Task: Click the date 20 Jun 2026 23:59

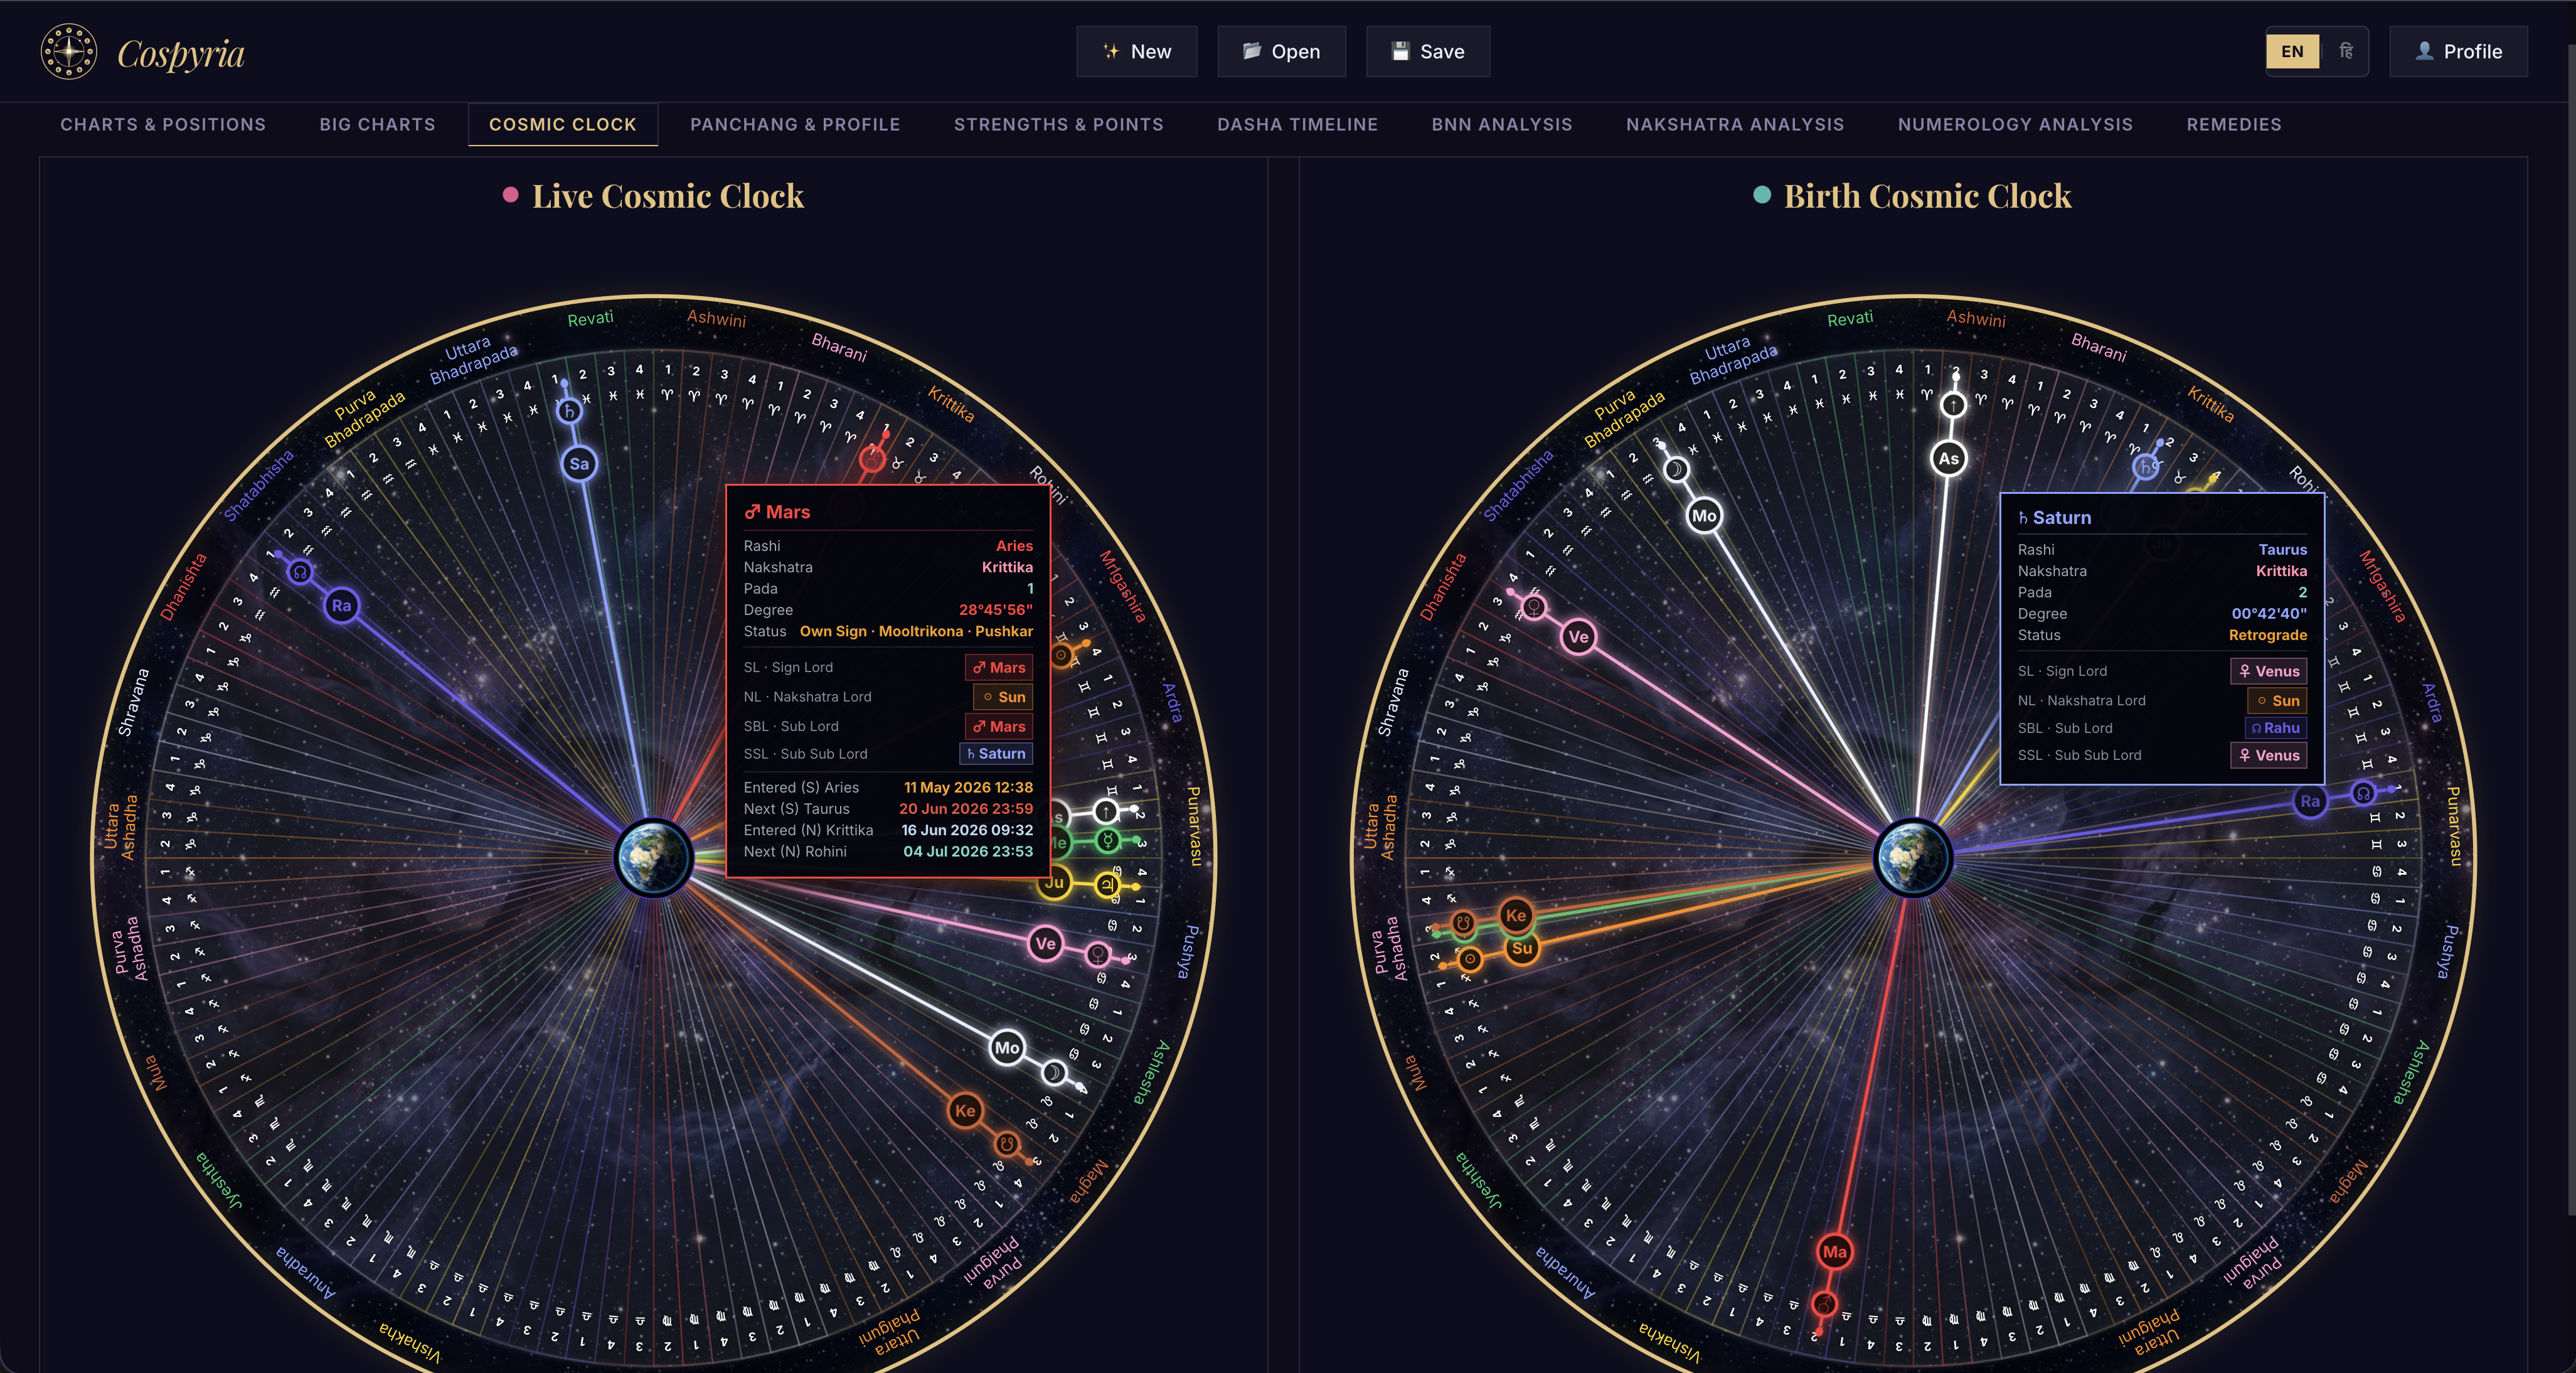Action: pos(965,808)
